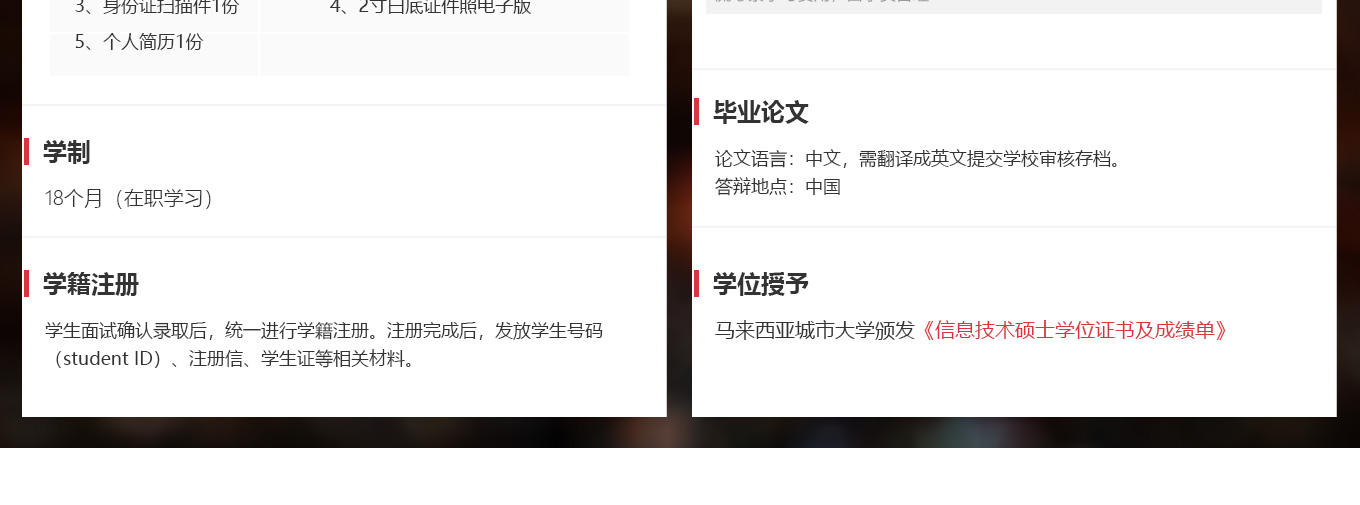Select the 学籍注册 section heading
This screenshot has height=505, width=1360.
(x=90, y=284)
